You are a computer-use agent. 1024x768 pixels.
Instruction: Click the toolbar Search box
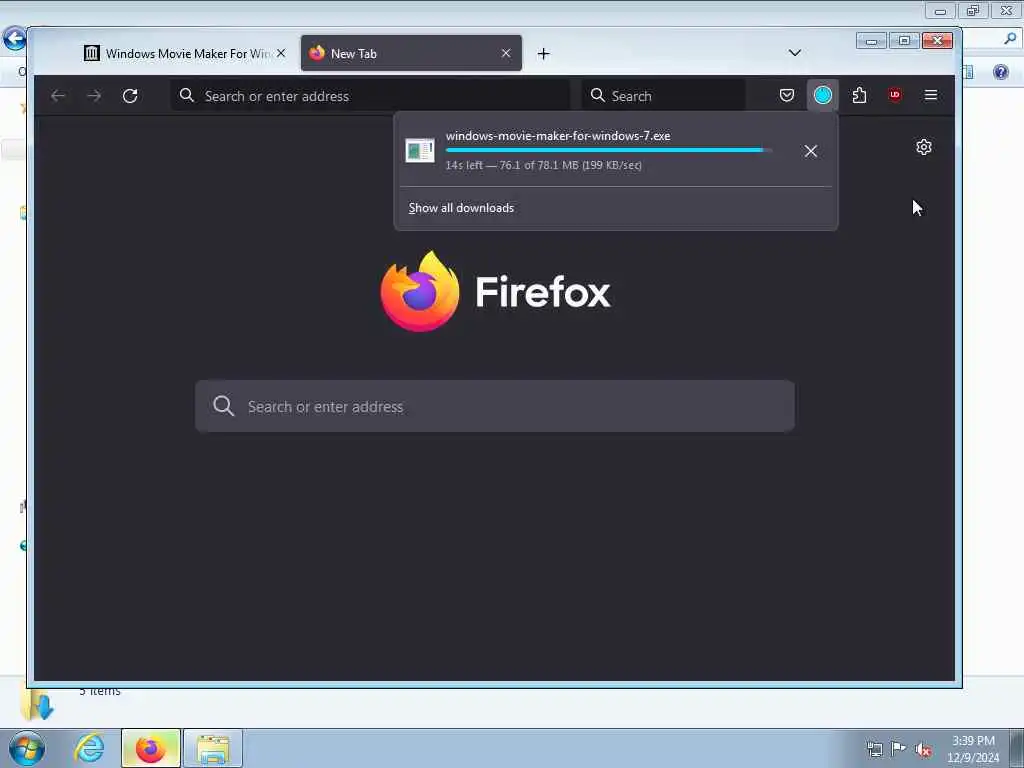click(663, 96)
